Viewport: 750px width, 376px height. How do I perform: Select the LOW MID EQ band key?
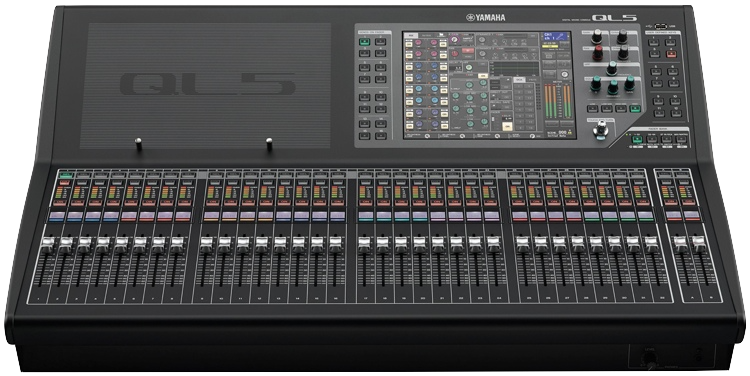coord(607,109)
